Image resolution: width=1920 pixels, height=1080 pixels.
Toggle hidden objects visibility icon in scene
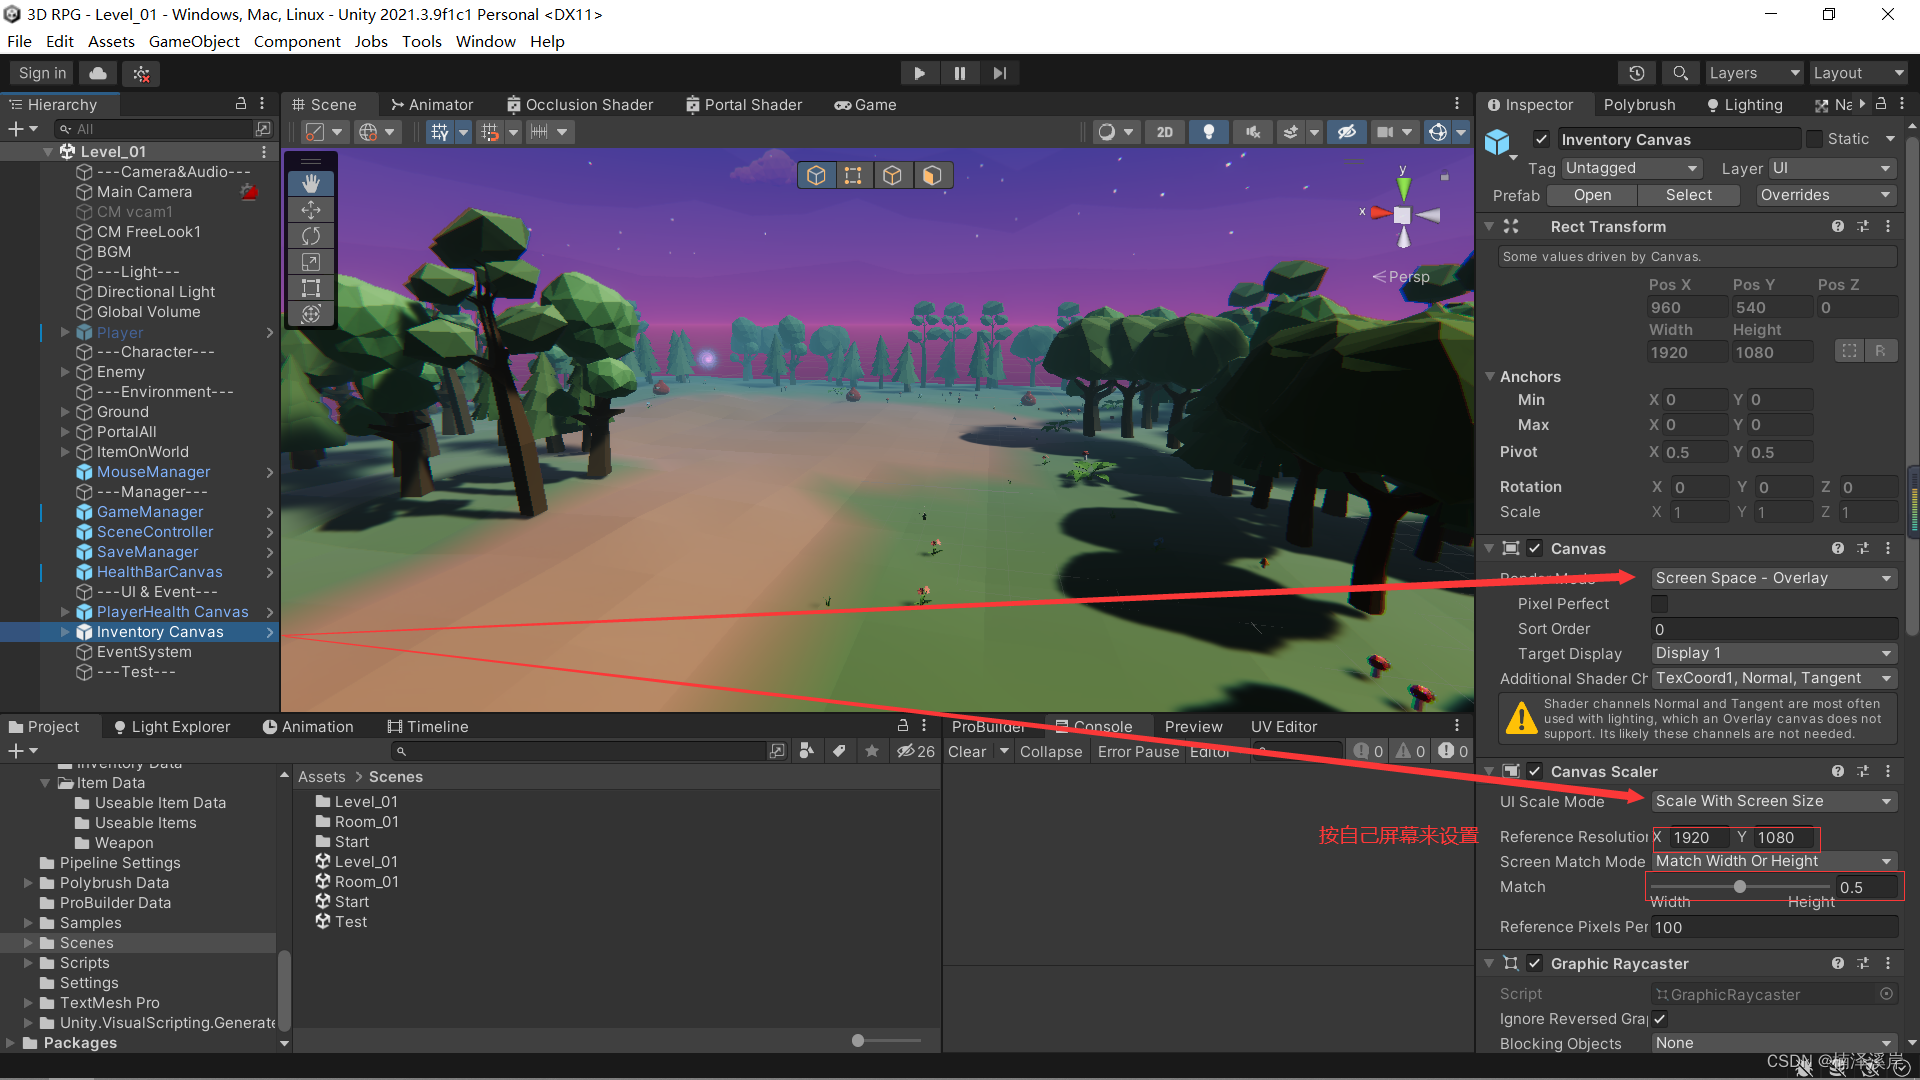(x=1347, y=132)
